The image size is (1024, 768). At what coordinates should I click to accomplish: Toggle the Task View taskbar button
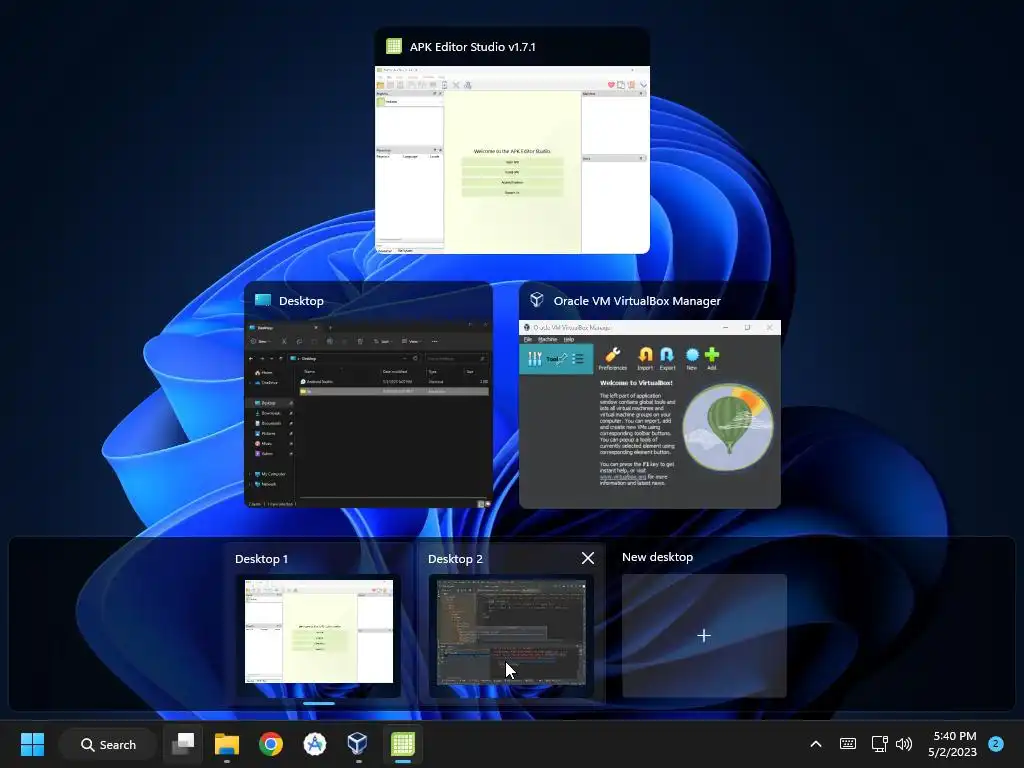pos(183,744)
